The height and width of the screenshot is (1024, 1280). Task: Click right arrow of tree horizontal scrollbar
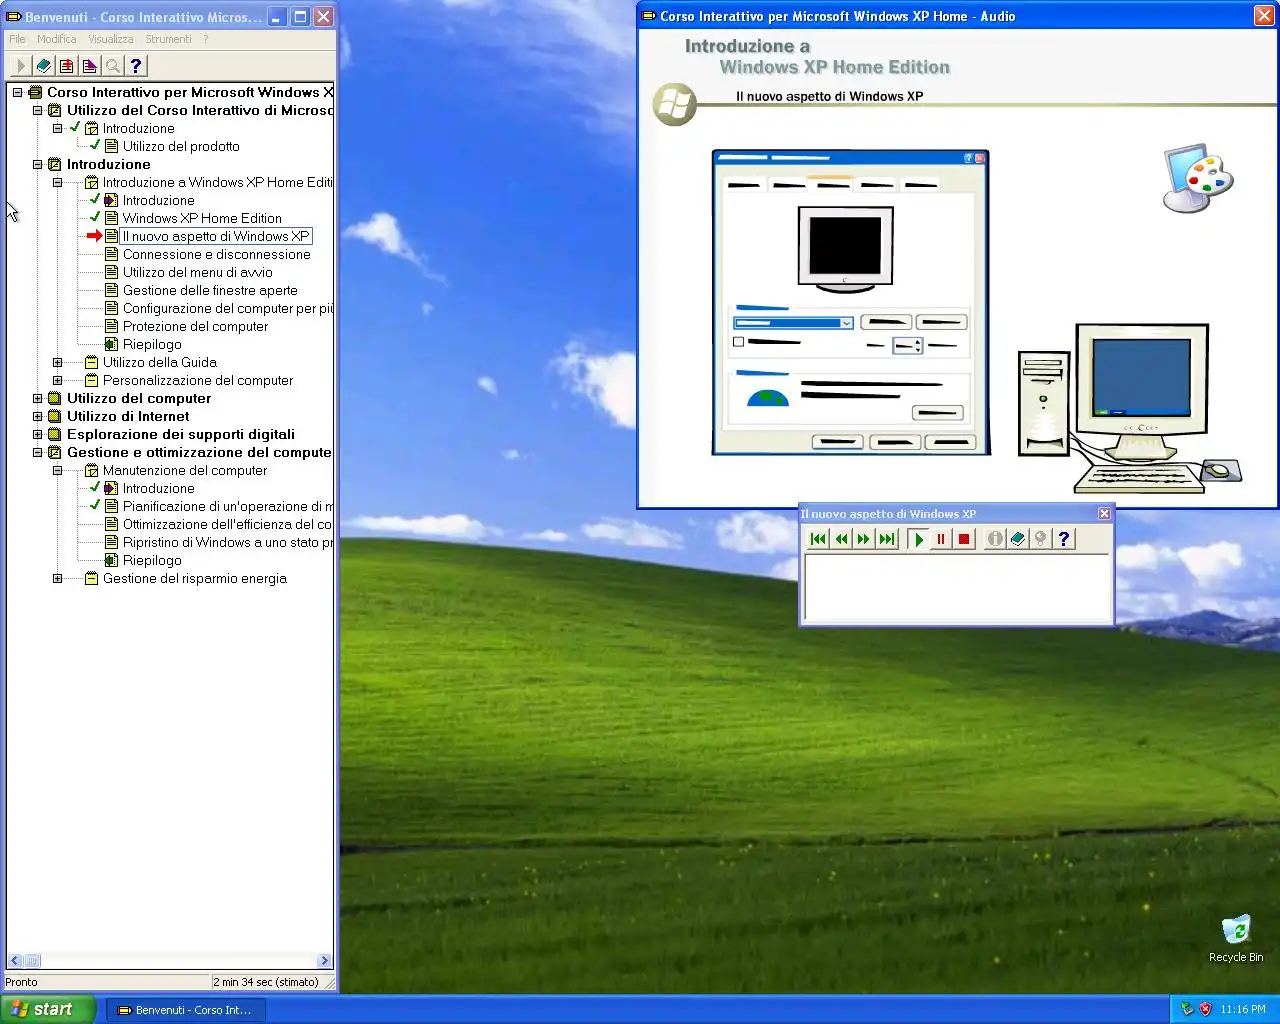pos(324,961)
